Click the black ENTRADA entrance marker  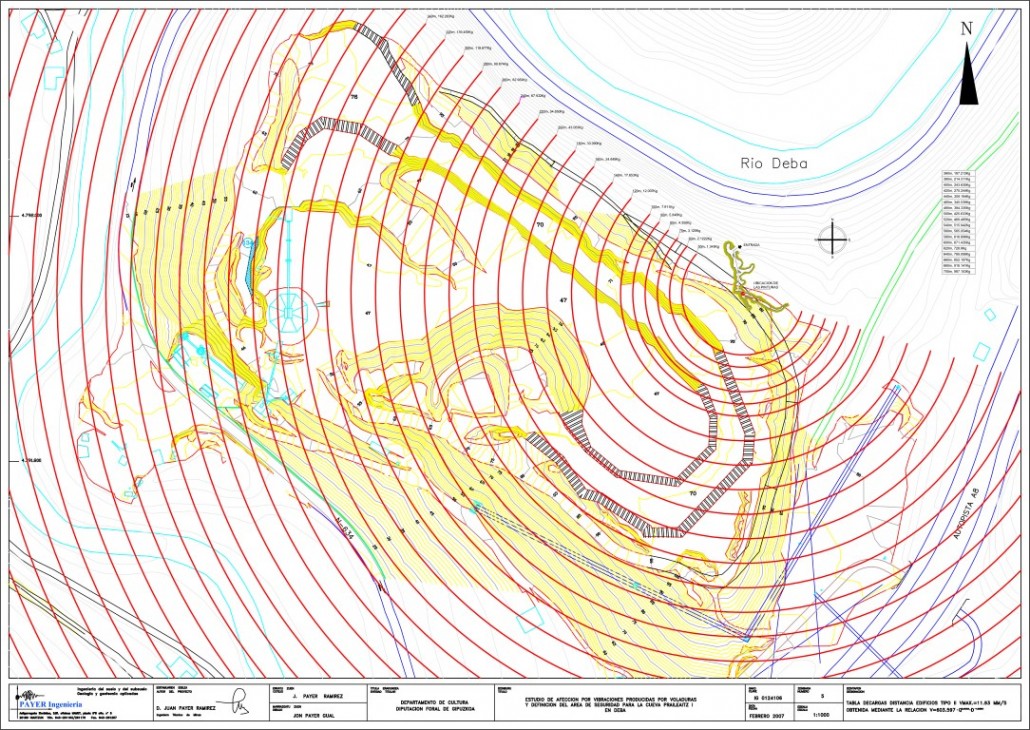click(738, 245)
